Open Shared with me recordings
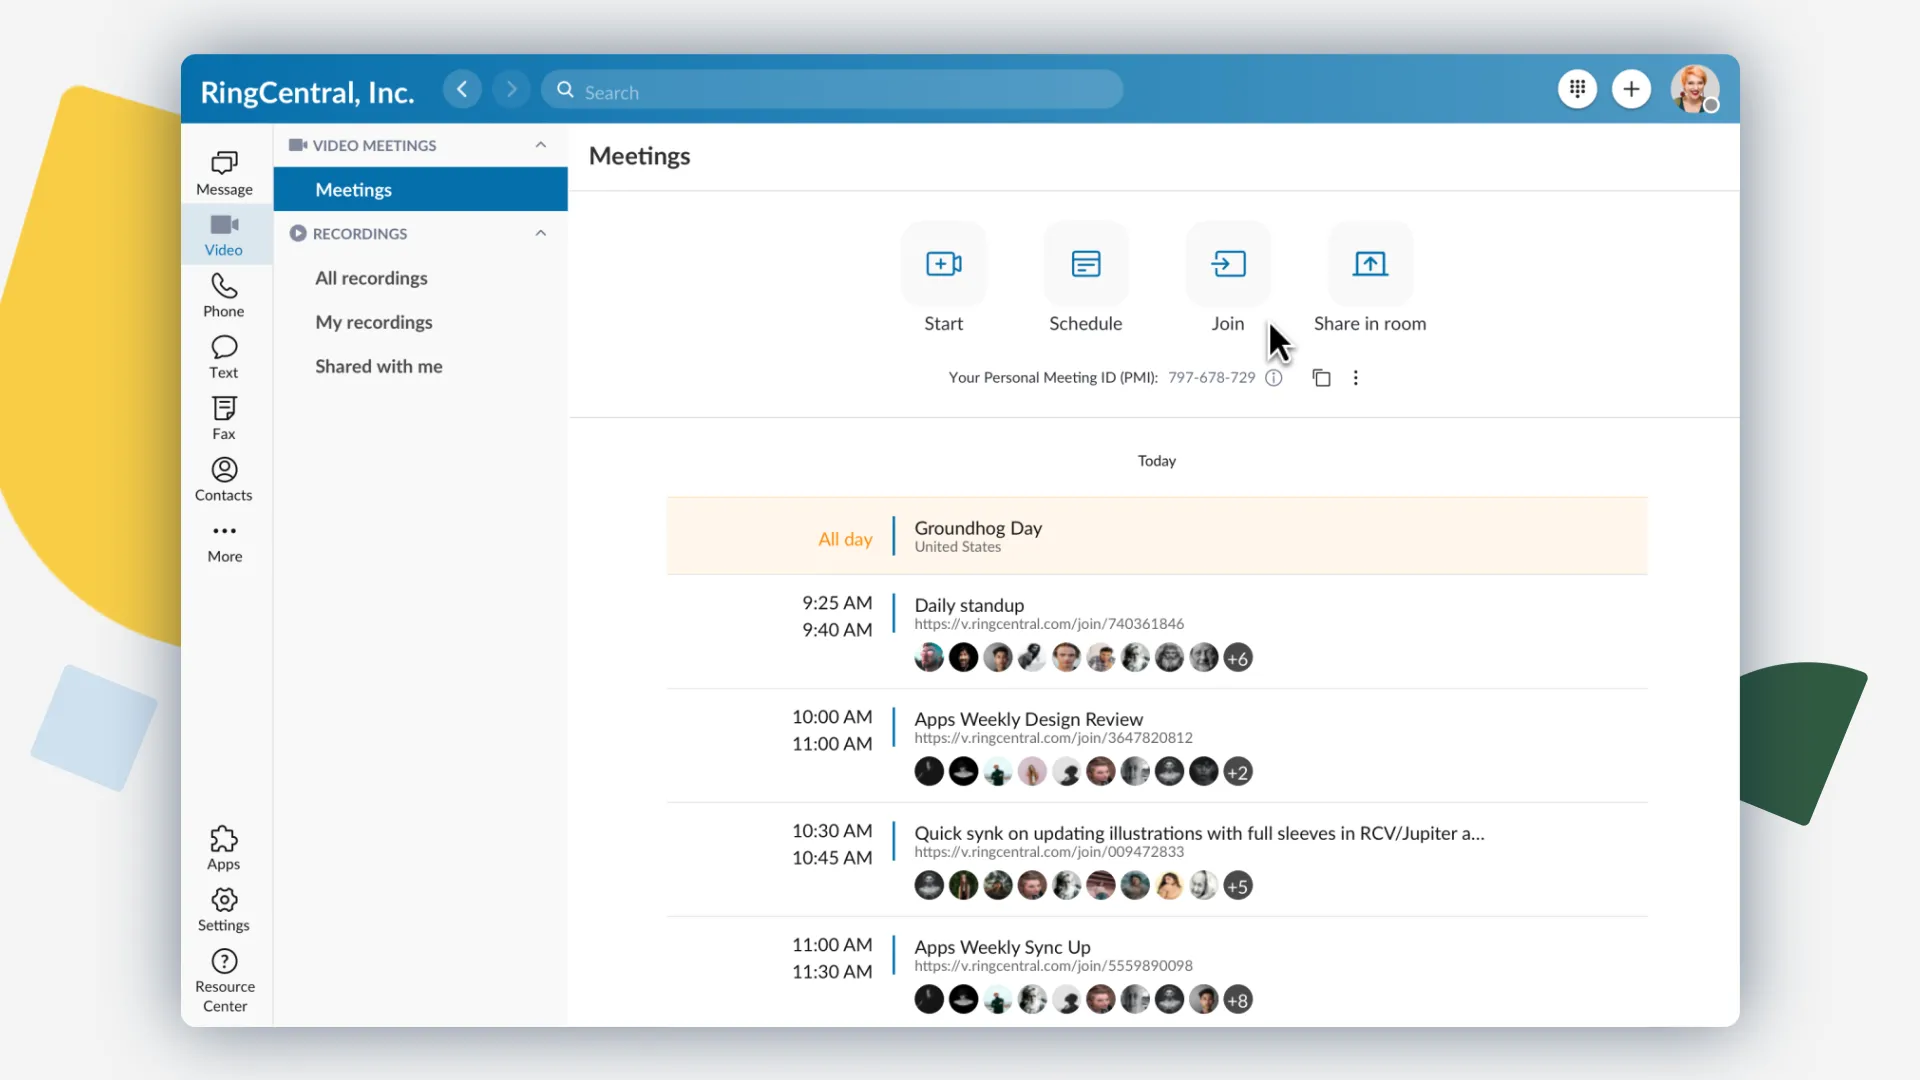Viewport: 1920px width, 1080px height. (378, 366)
